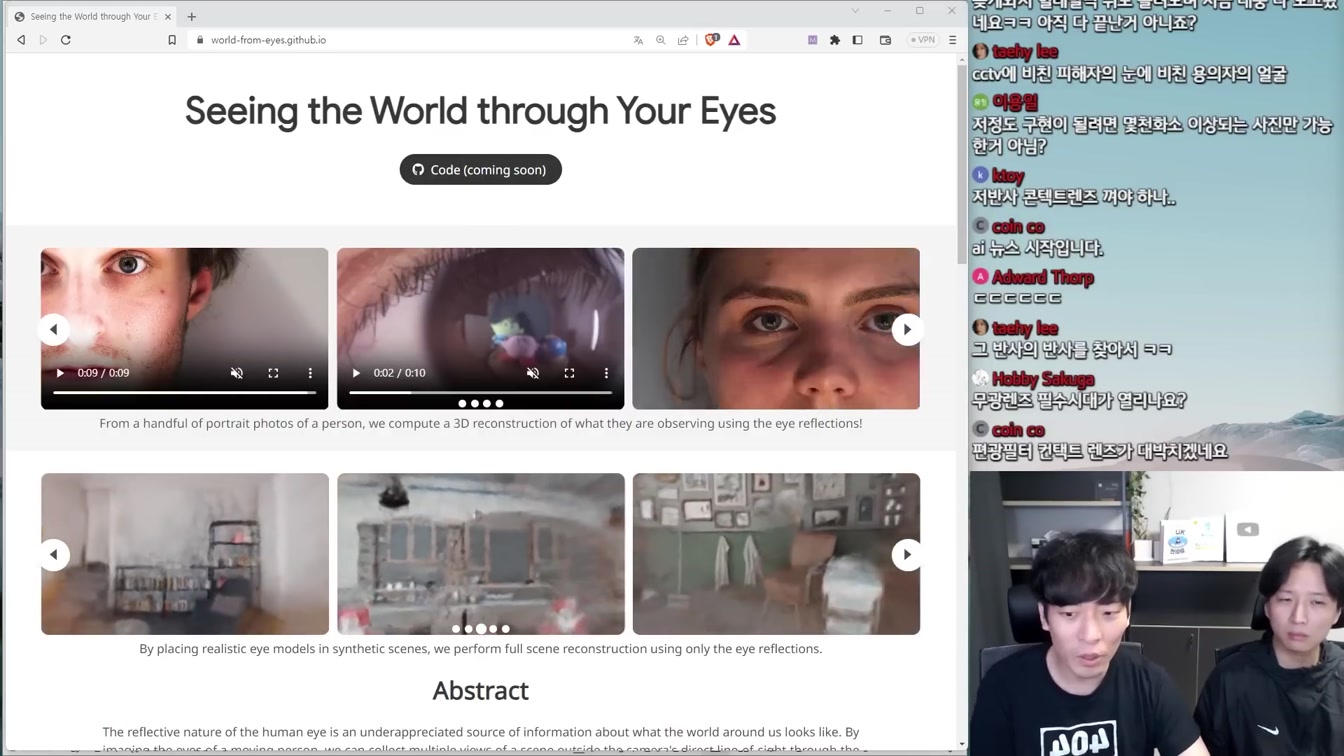Unmute the first portrait video
This screenshot has width=1344, height=756.
pyautogui.click(x=237, y=373)
